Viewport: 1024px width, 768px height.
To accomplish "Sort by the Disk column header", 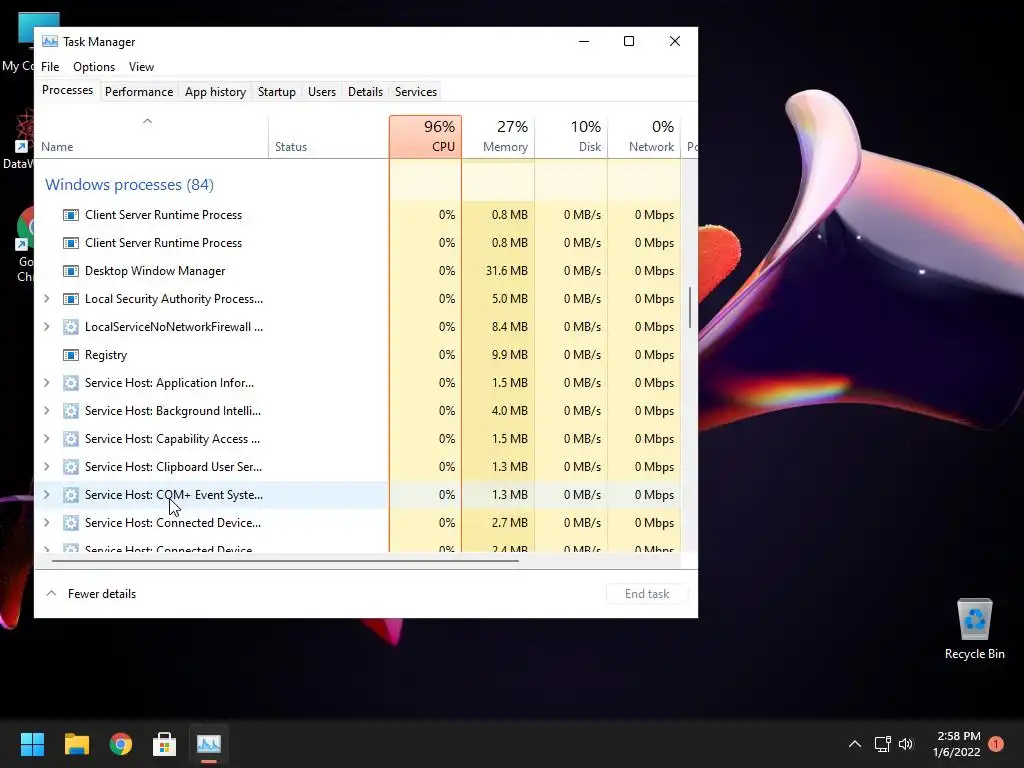I will pos(571,136).
